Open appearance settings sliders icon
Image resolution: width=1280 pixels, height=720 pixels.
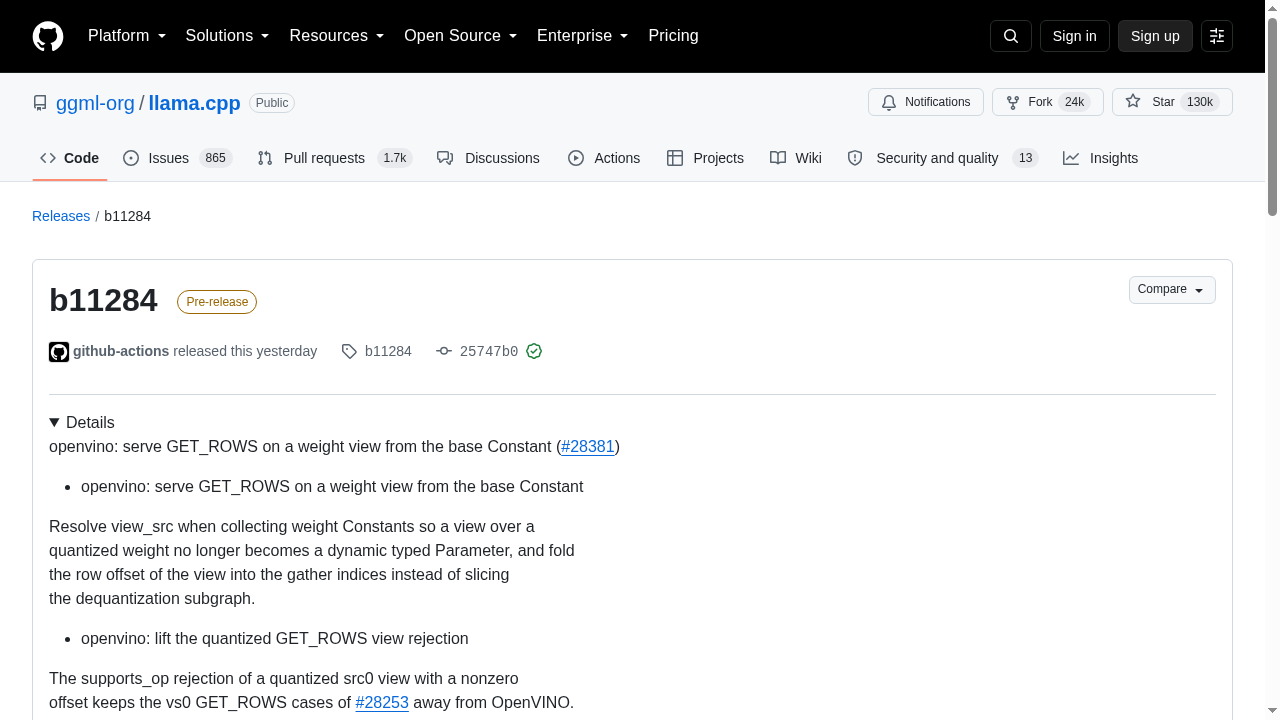(1217, 36)
